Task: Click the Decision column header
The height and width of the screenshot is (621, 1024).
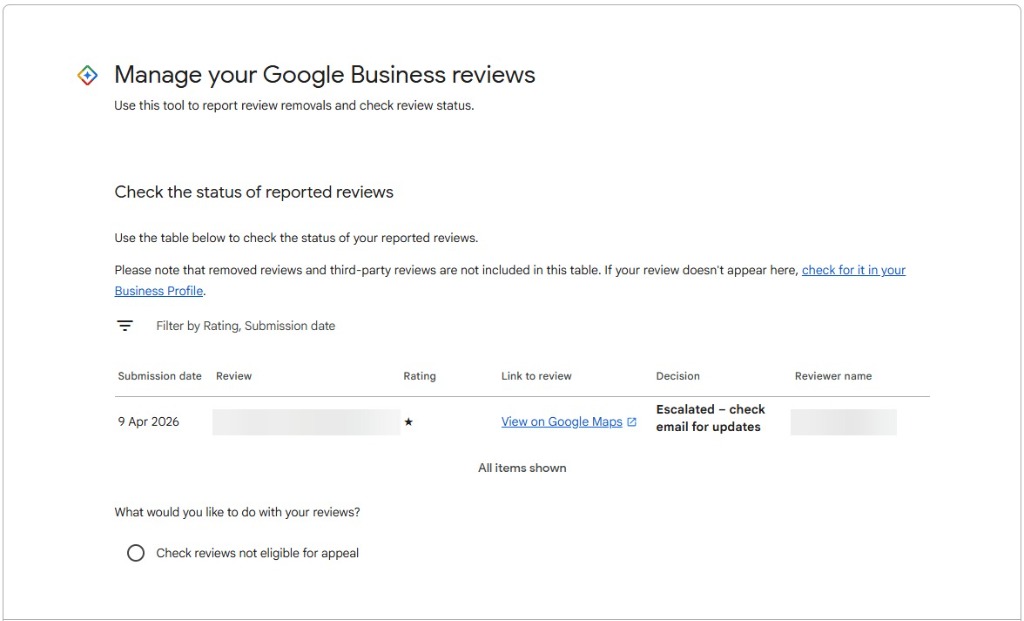Action: tap(678, 376)
